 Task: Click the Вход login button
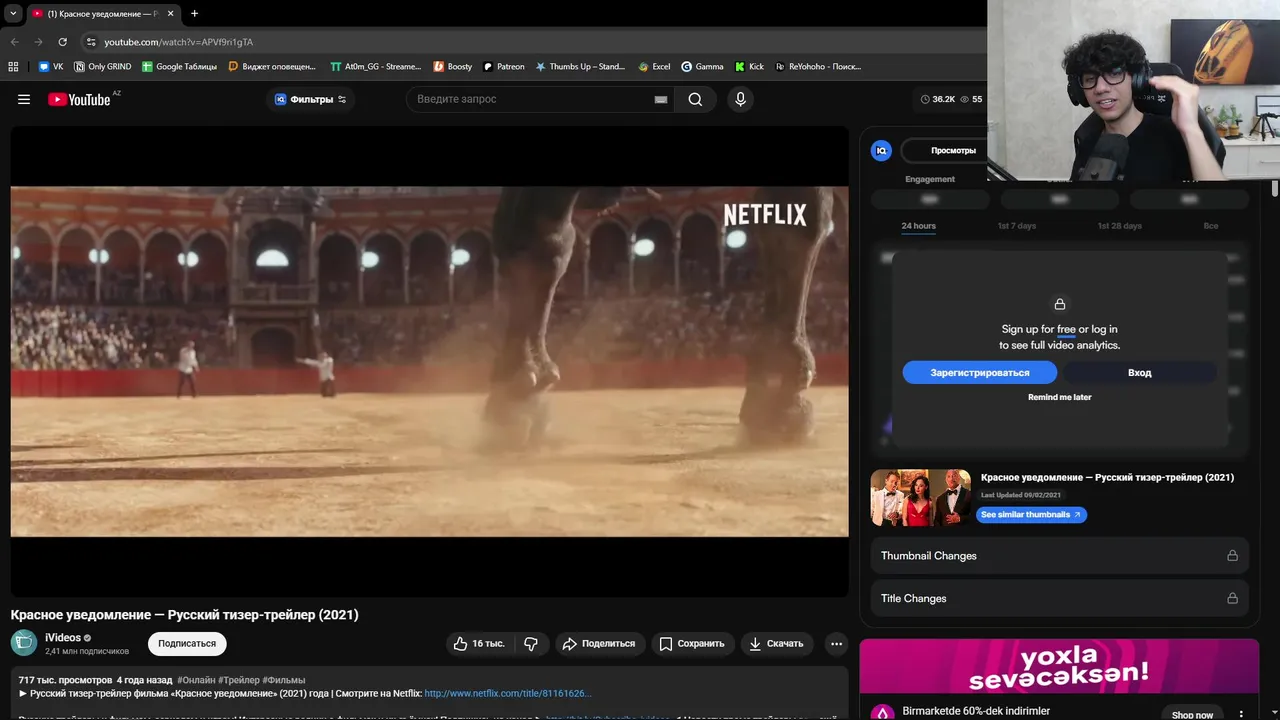pos(1140,372)
